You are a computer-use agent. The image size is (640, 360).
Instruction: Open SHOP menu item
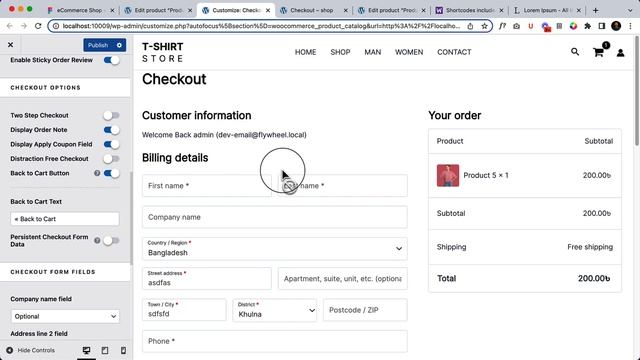(340, 52)
